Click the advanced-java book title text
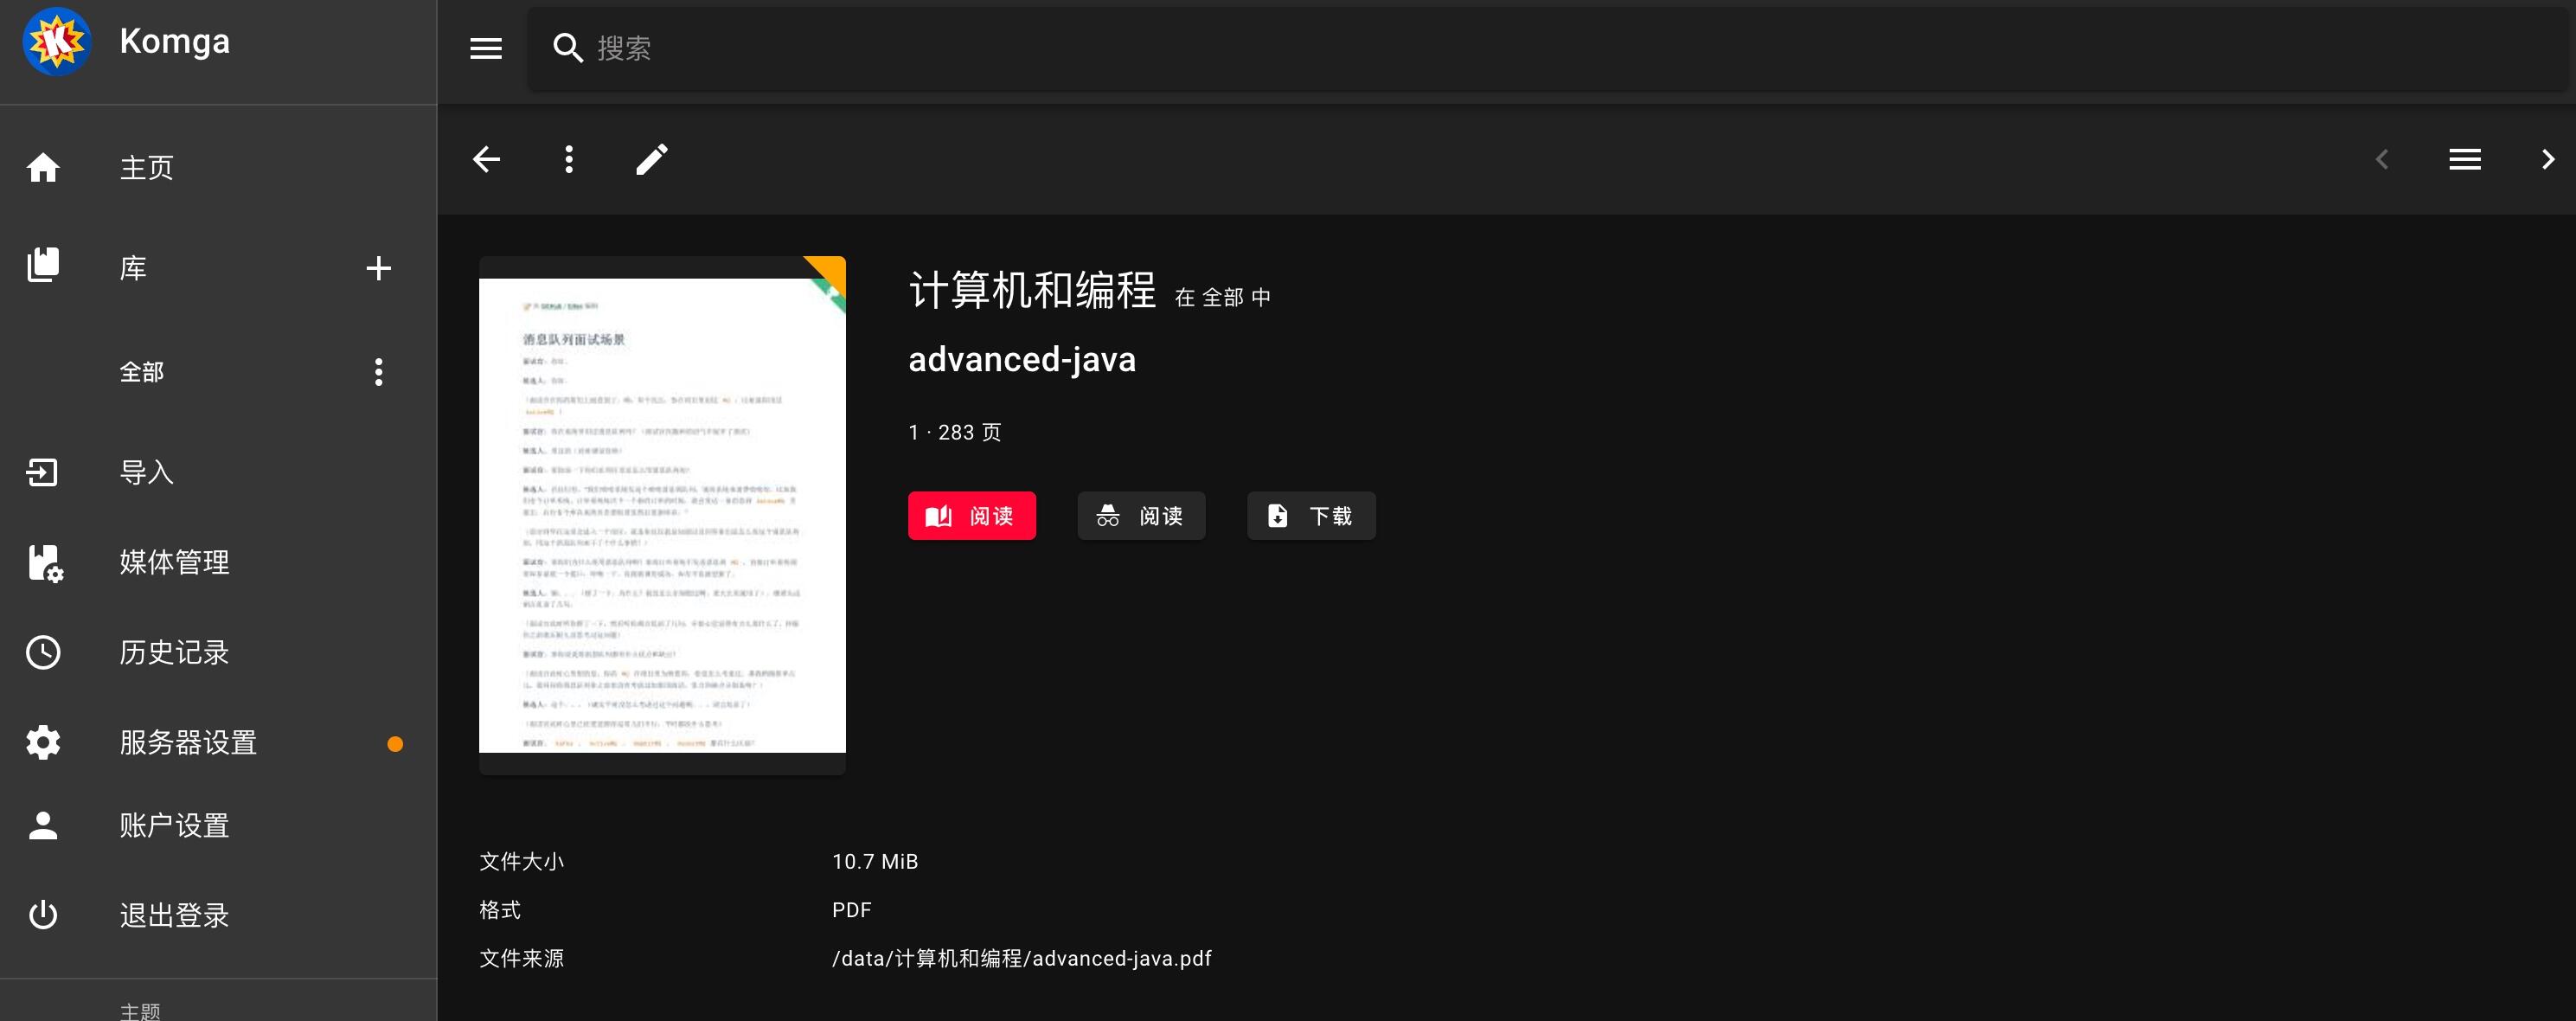Viewport: 2576px width, 1021px height. [x=1022, y=359]
